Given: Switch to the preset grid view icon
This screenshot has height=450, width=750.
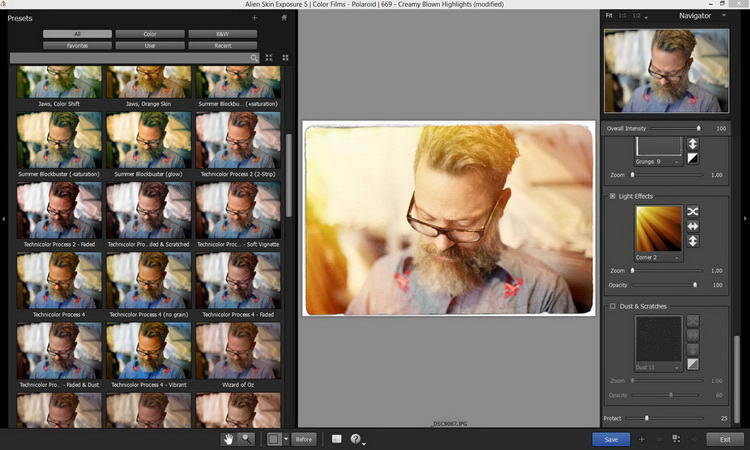Looking at the screenshot, I should click(x=285, y=58).
